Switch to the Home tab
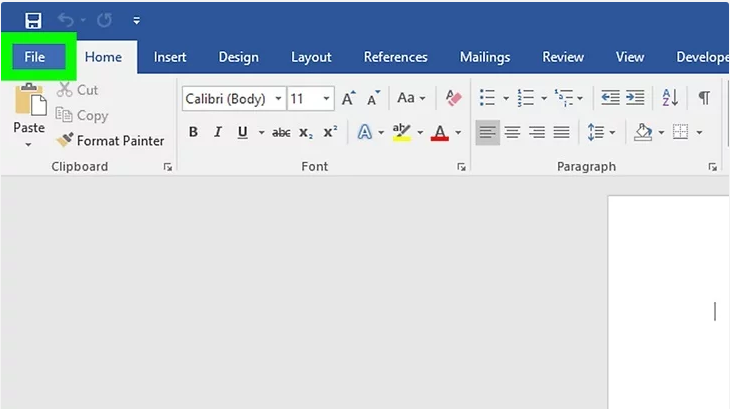Screen dimensions: 730x409 103,57
